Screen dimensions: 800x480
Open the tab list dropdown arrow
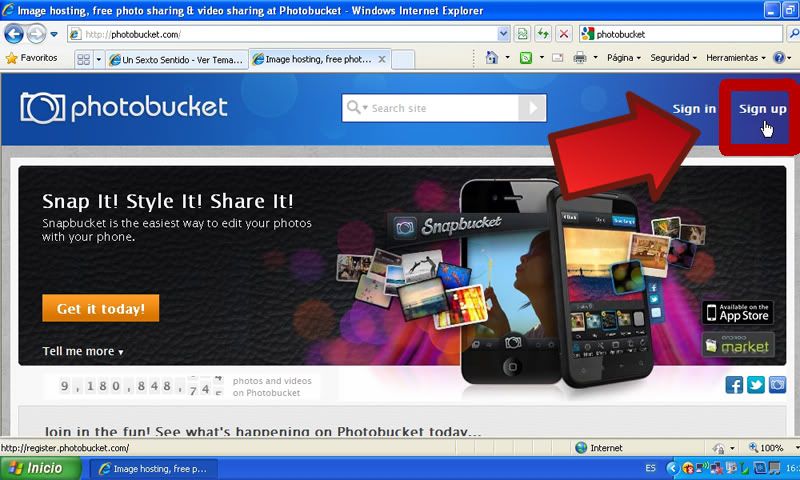98,59
